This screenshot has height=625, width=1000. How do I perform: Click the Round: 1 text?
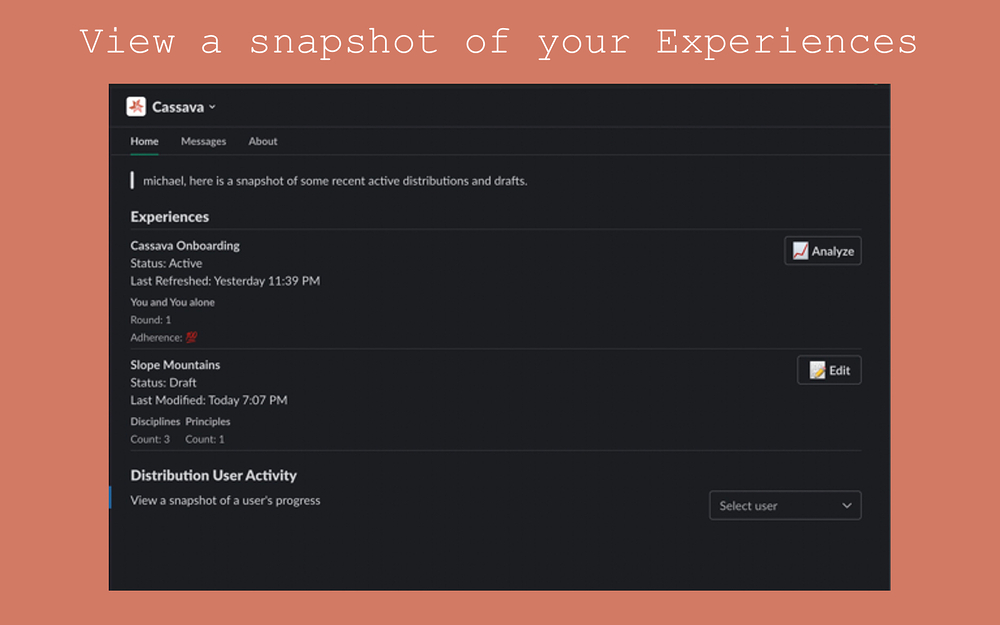[151, 320]
